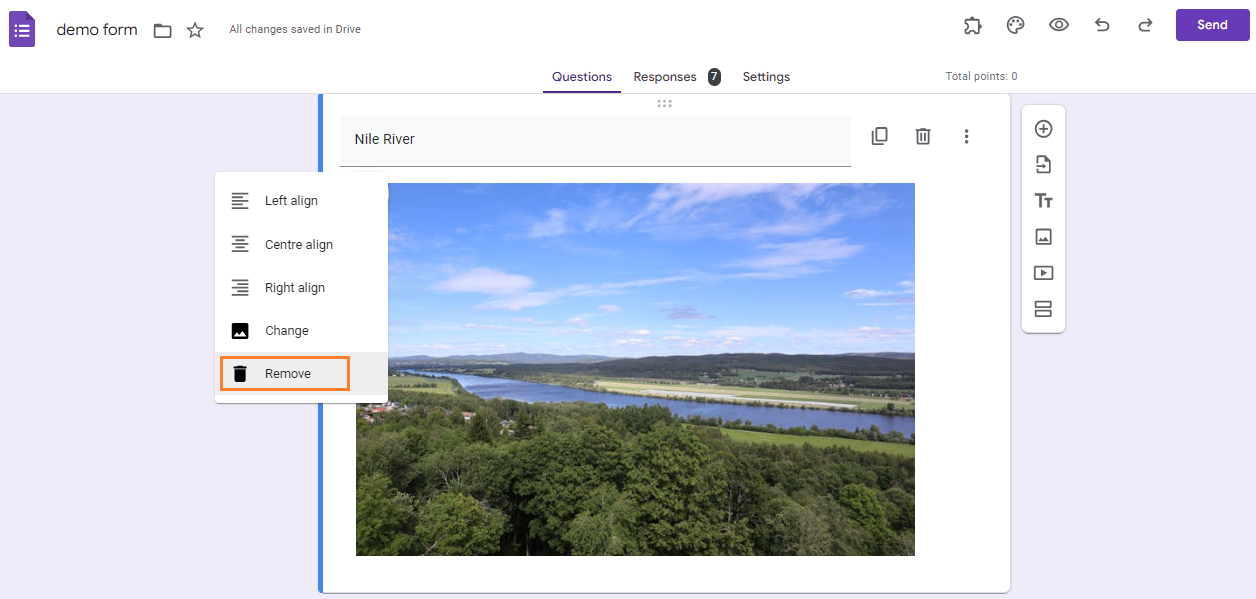
Task: Star the demo form
Action: pyautogui.click(x=195, y=30)
